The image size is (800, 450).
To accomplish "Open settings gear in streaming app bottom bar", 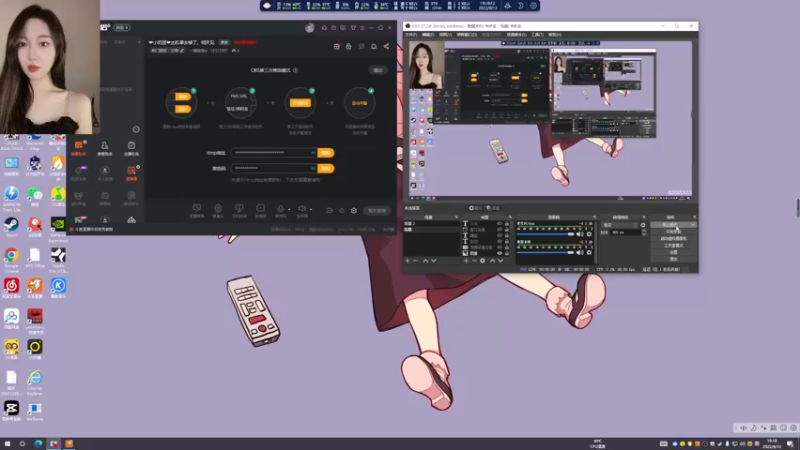I will (x=354, y=210).
